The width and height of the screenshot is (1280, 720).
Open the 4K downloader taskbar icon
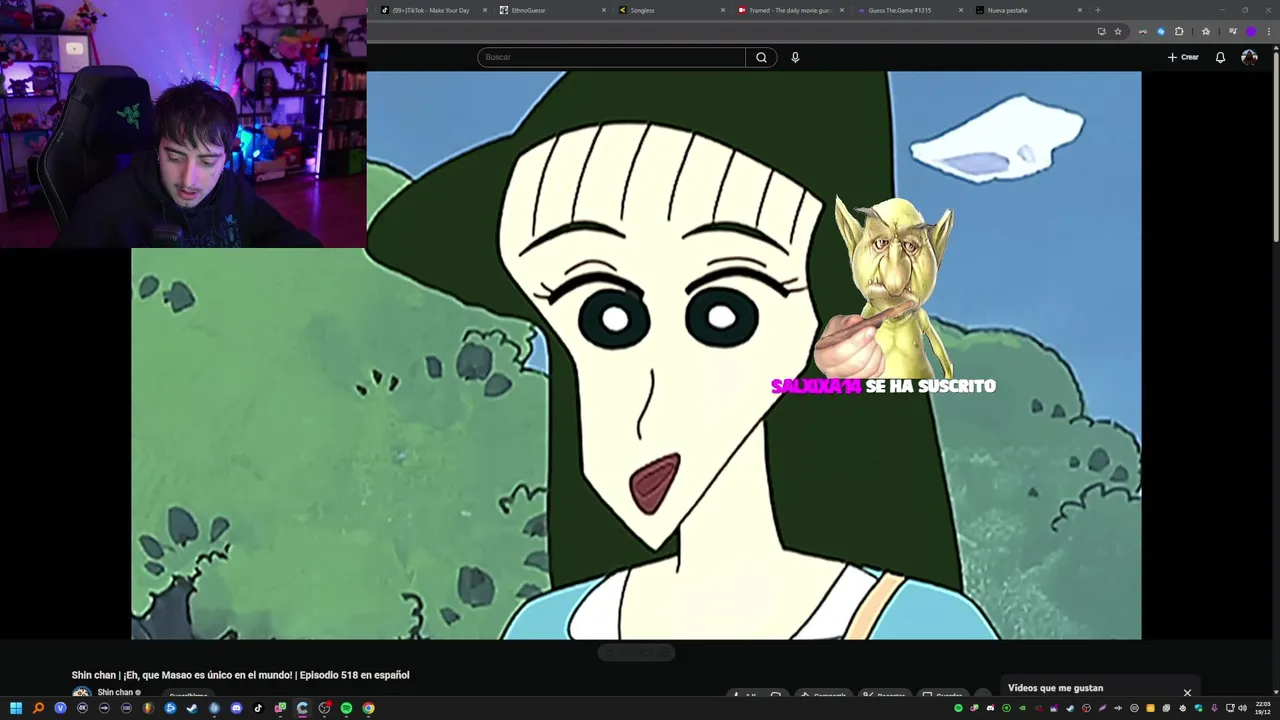82,708
